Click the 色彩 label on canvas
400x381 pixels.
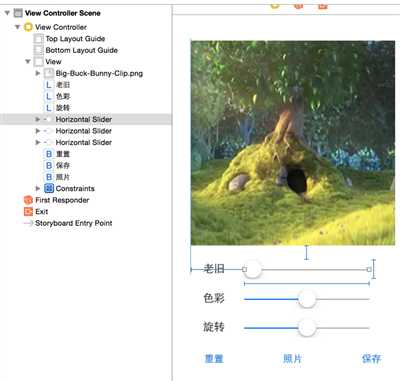pos(214,298)
